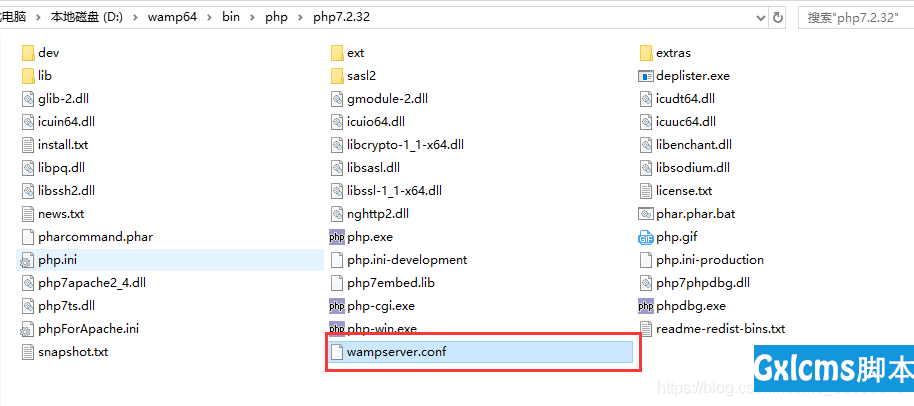Go to the bin breadcrumb
Viewport: 914px width, 406px height.
231,17
